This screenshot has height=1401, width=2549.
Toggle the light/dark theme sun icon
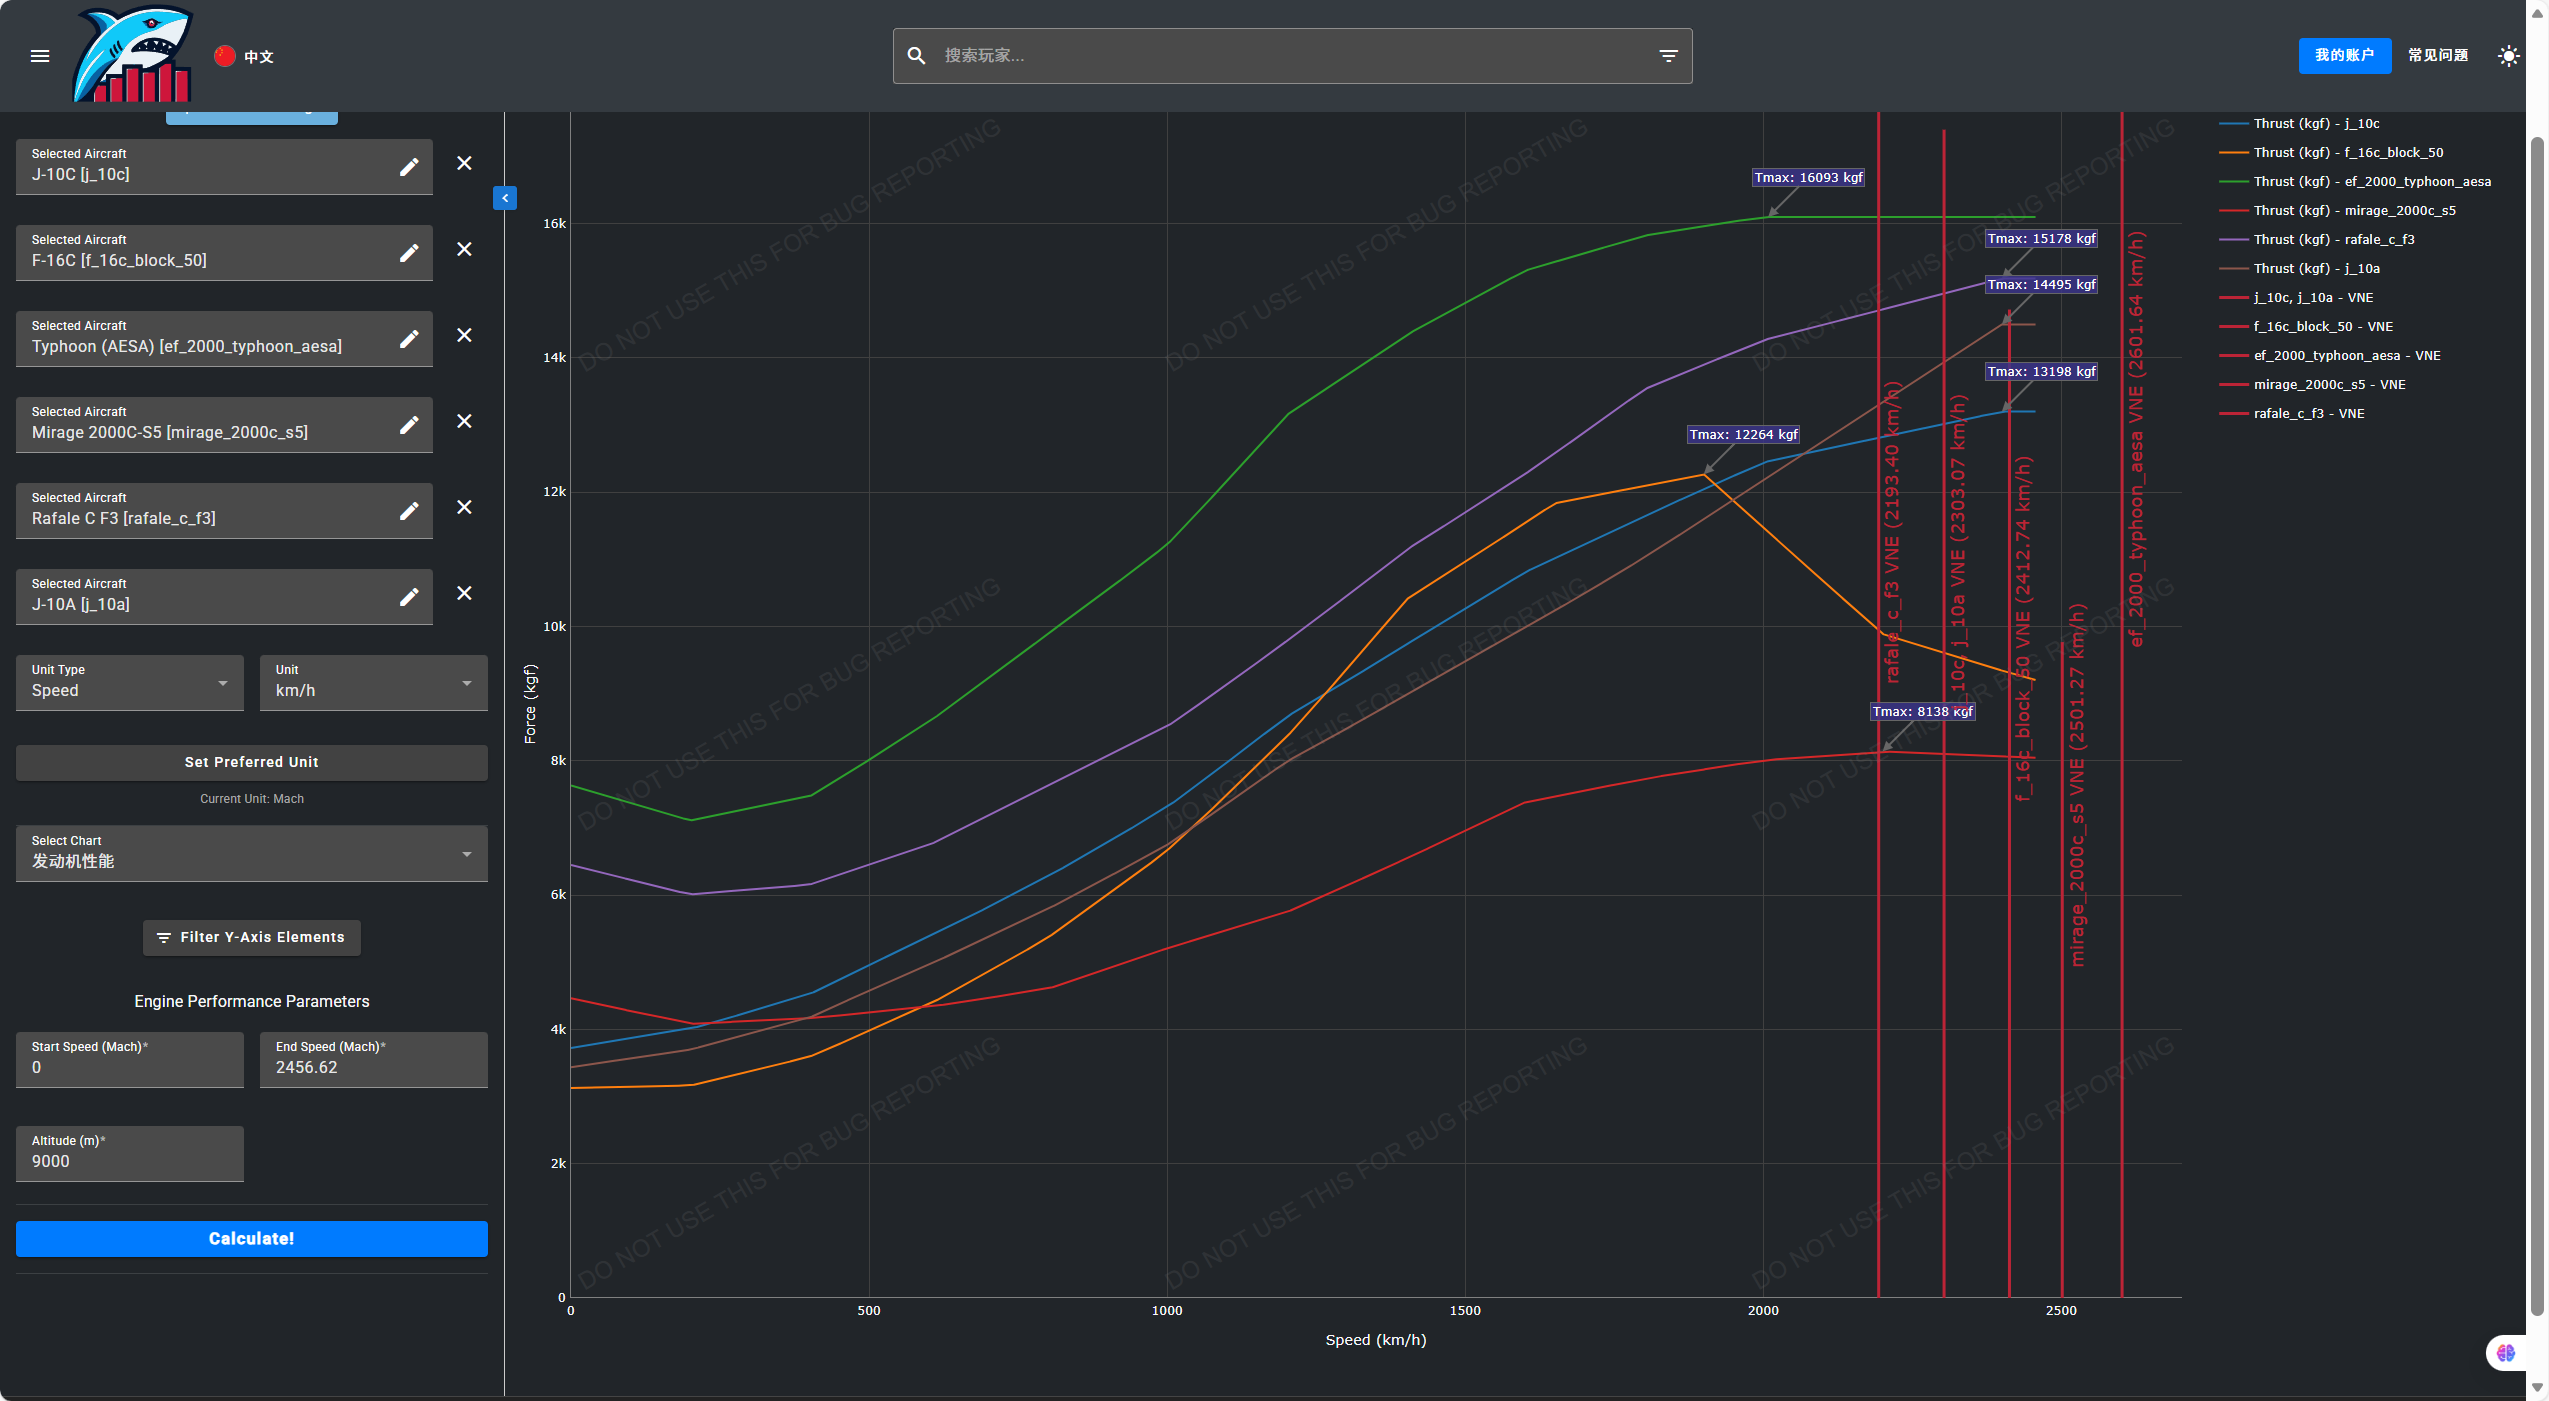point(2507,56)
